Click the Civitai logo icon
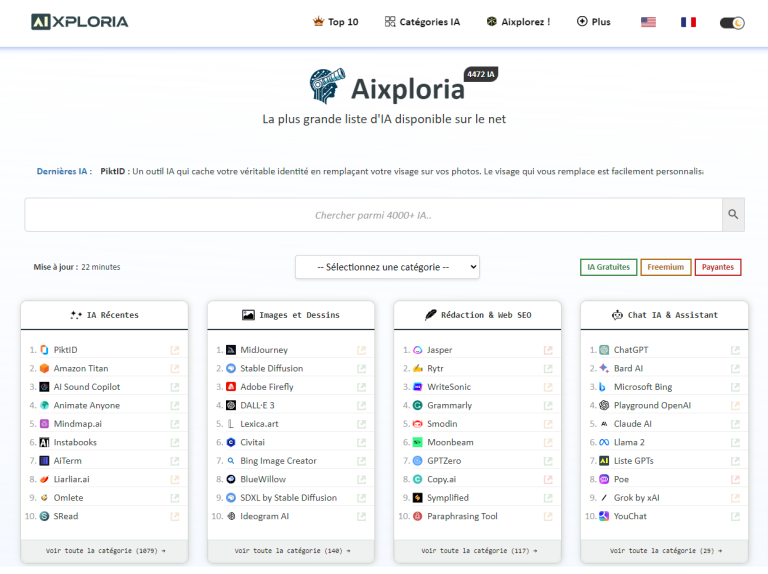The width and height of the screenshot is (768, 574). point(231,442)
